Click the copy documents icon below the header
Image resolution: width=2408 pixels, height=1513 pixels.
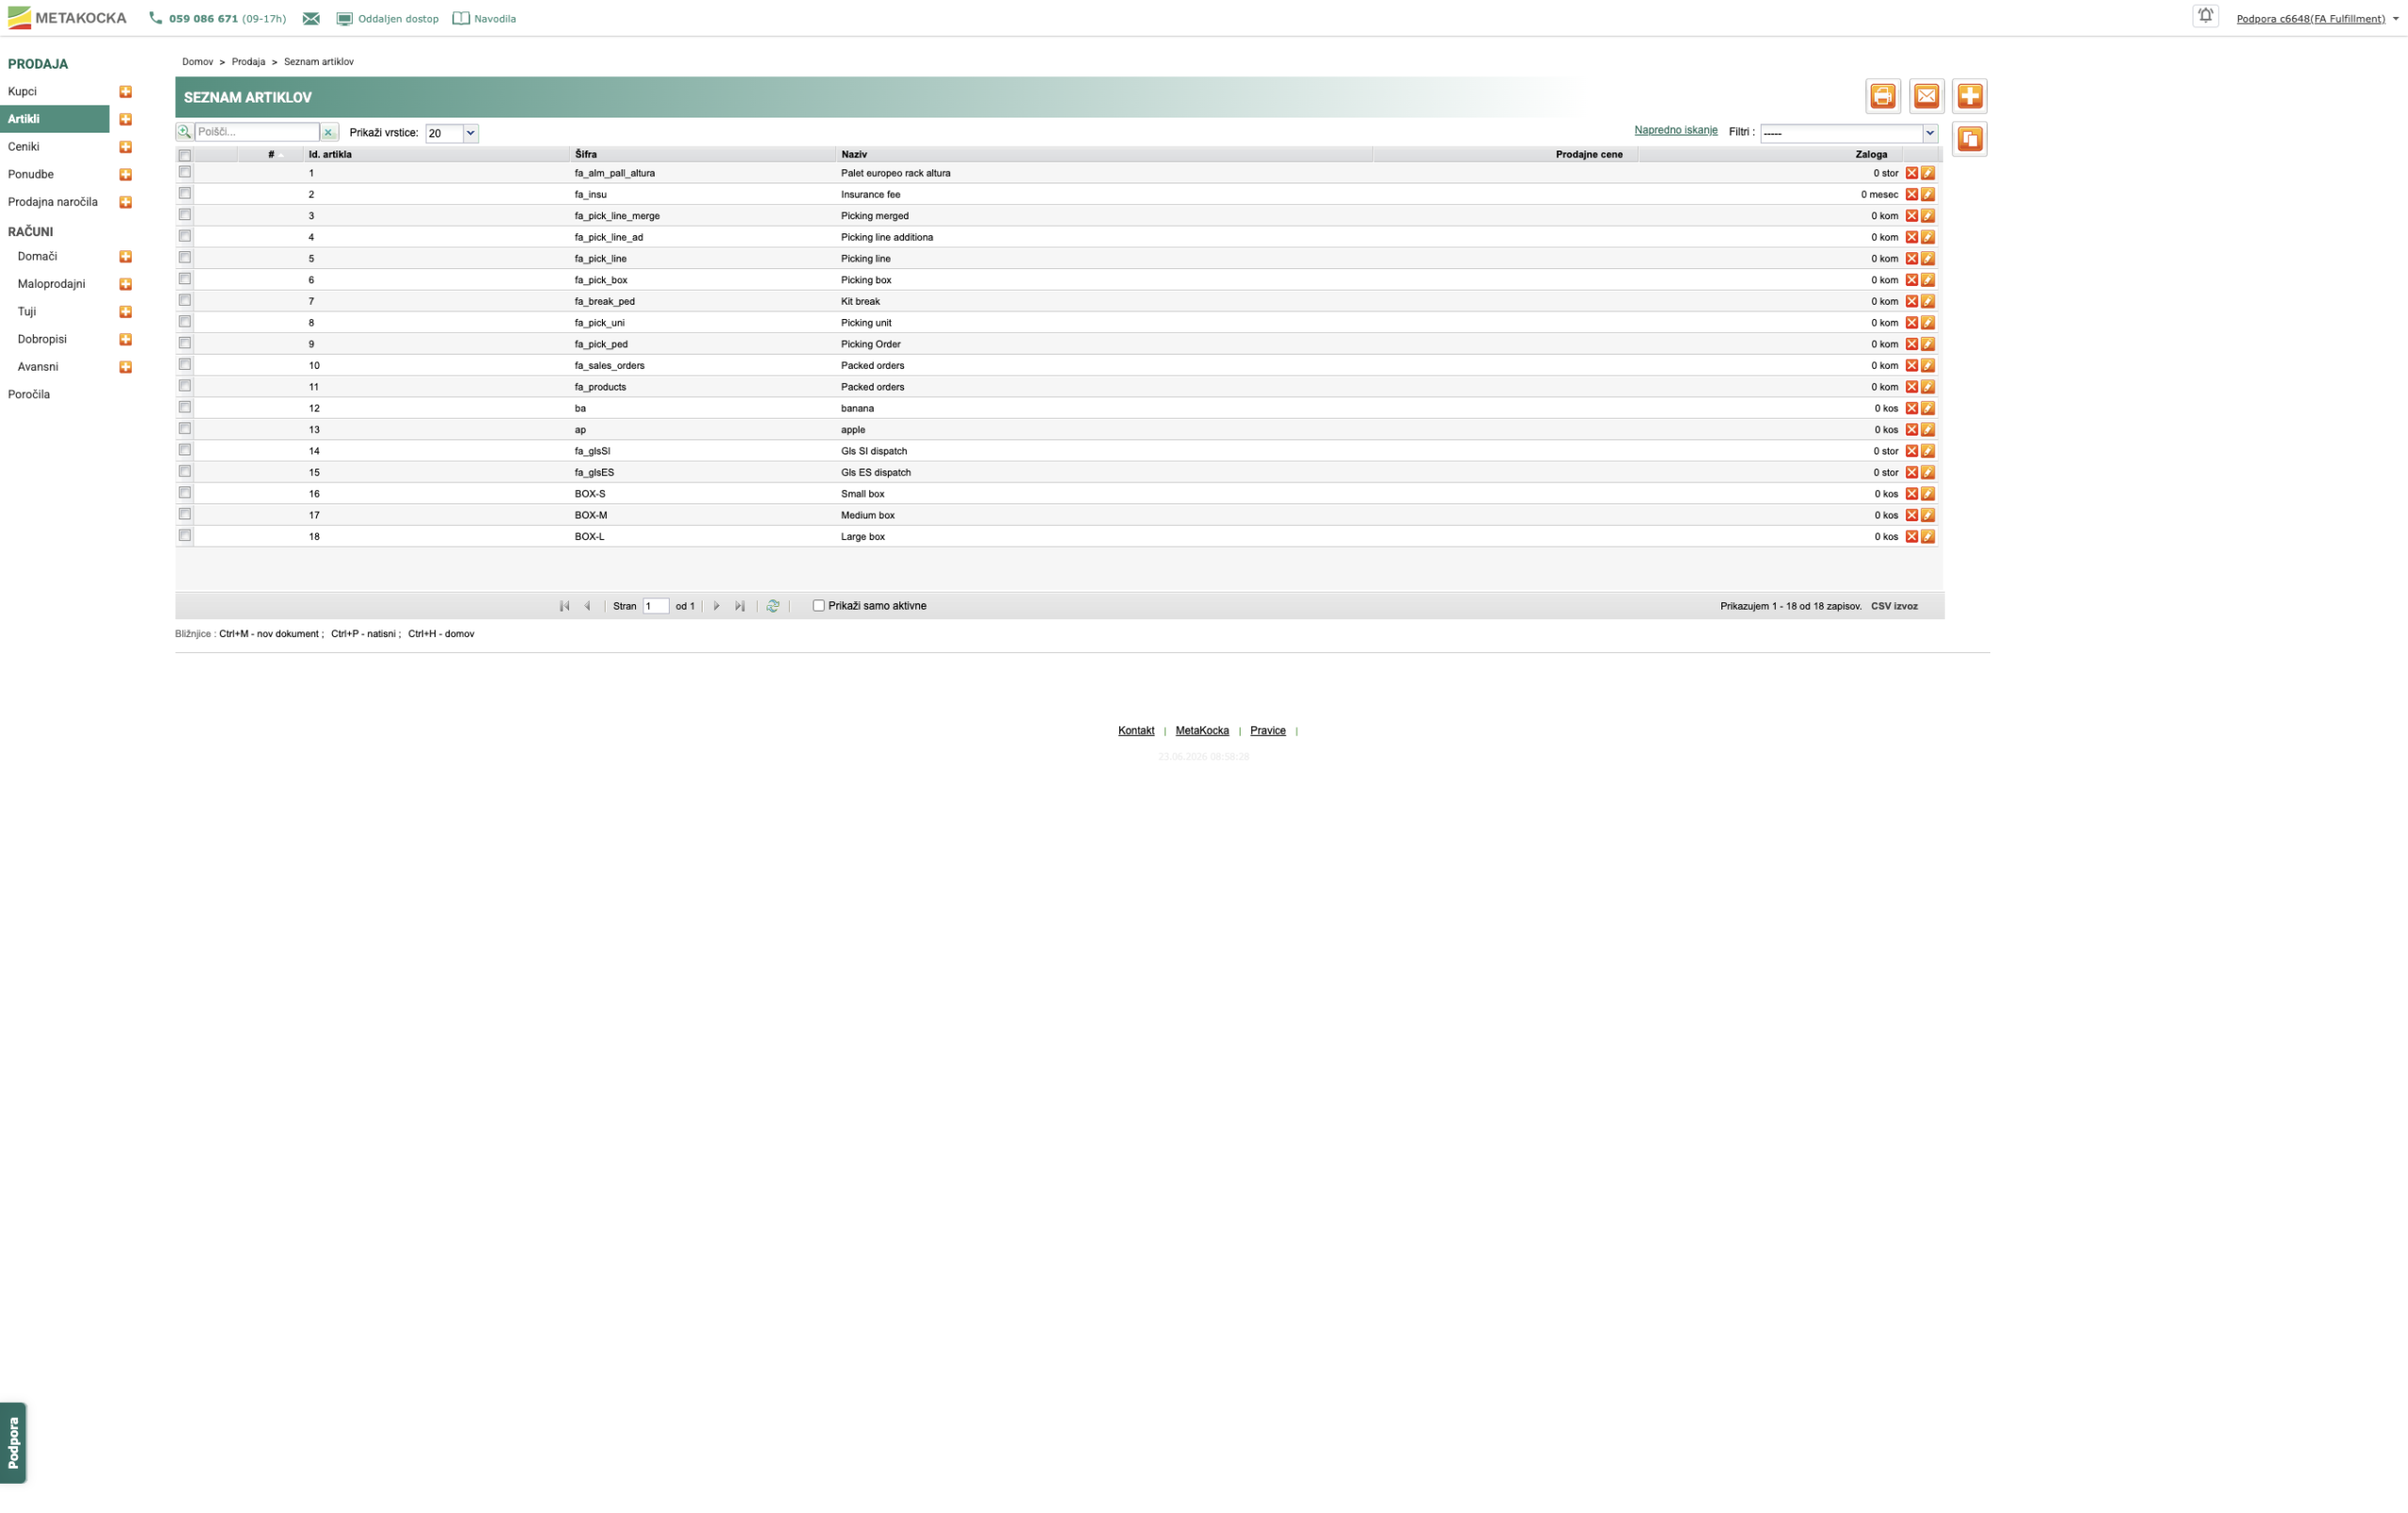[x=1969, y=139]
